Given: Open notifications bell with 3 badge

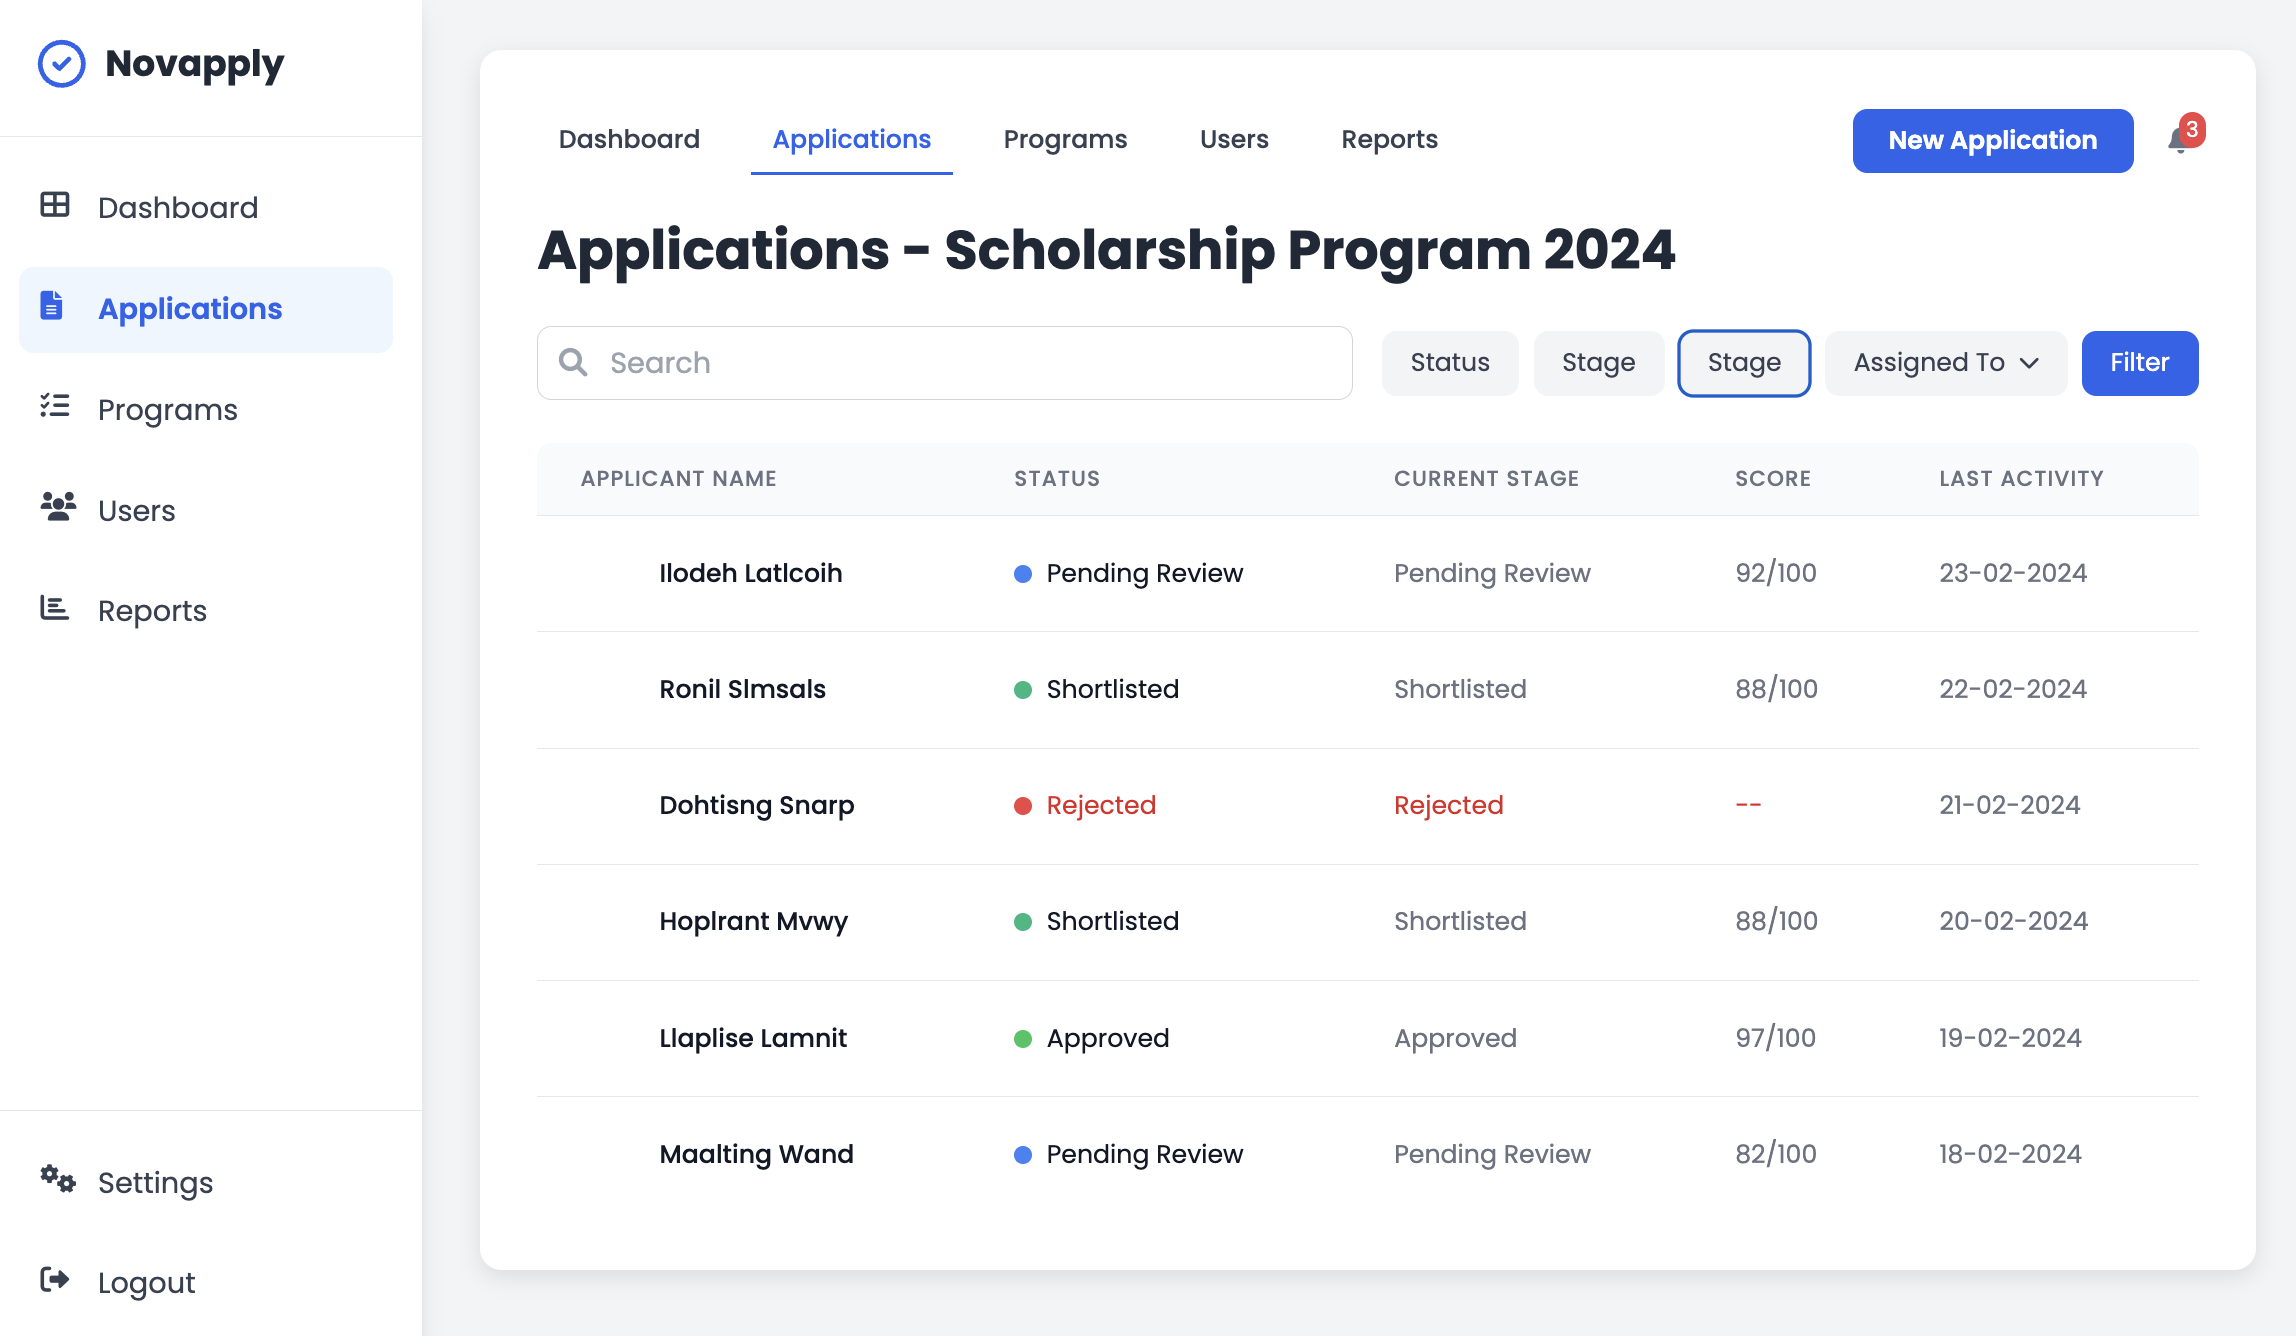Looking at the screenshot, I should 2180,140.
